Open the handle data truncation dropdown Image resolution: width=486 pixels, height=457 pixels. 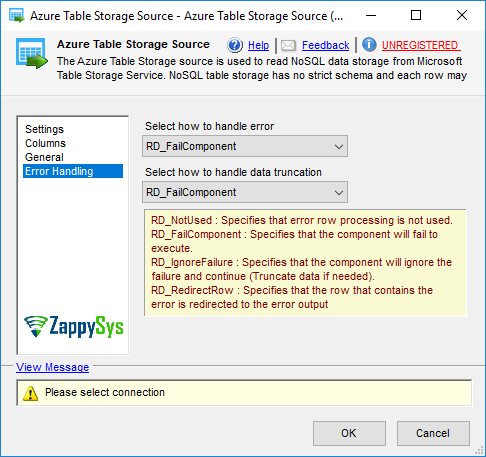(245, 192)
